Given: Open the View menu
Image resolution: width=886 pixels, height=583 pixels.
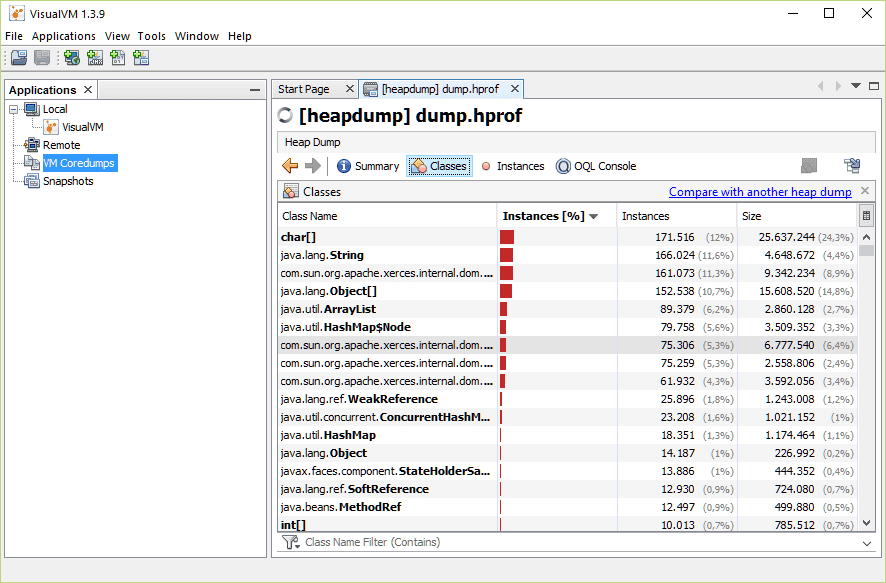Looking at the screenshot, I should click(x=117, y=36).
